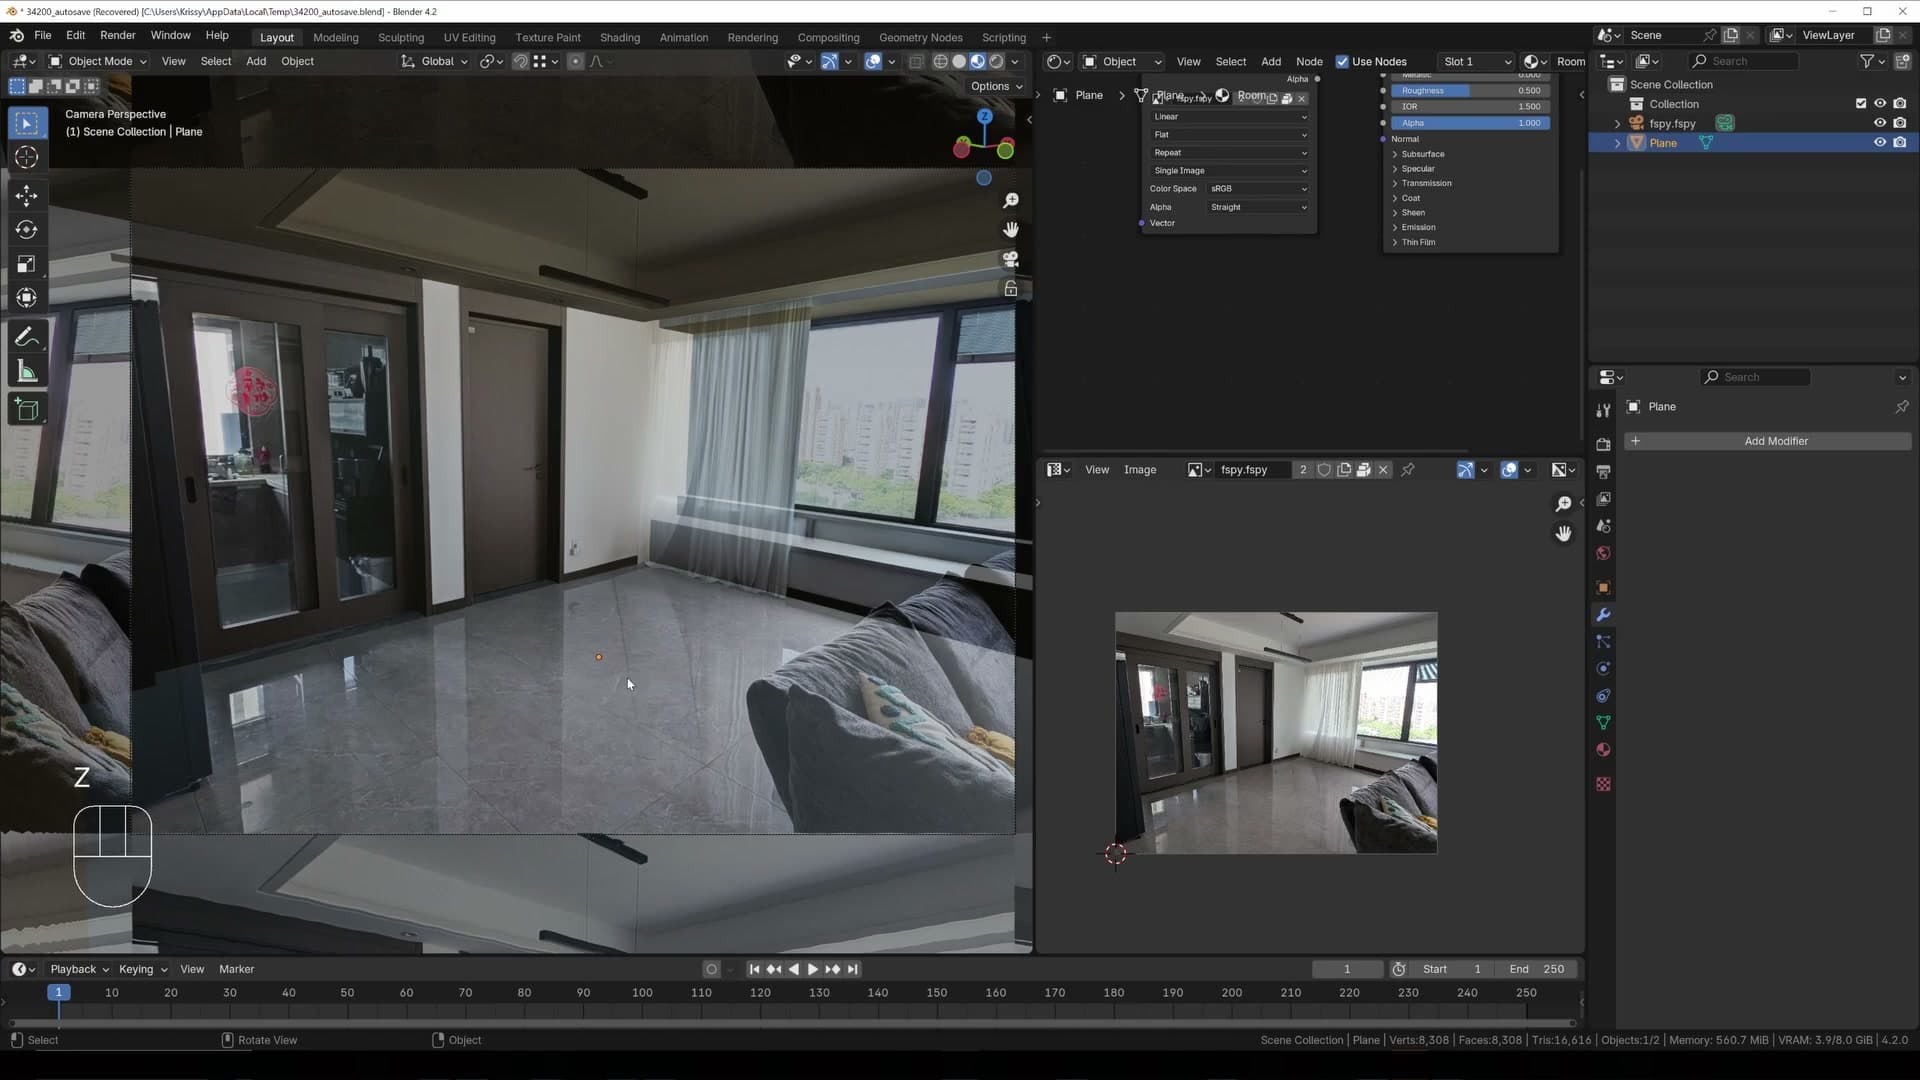Disable Plane in renders via camera icon
1920x1080 pixels.
1900,143
